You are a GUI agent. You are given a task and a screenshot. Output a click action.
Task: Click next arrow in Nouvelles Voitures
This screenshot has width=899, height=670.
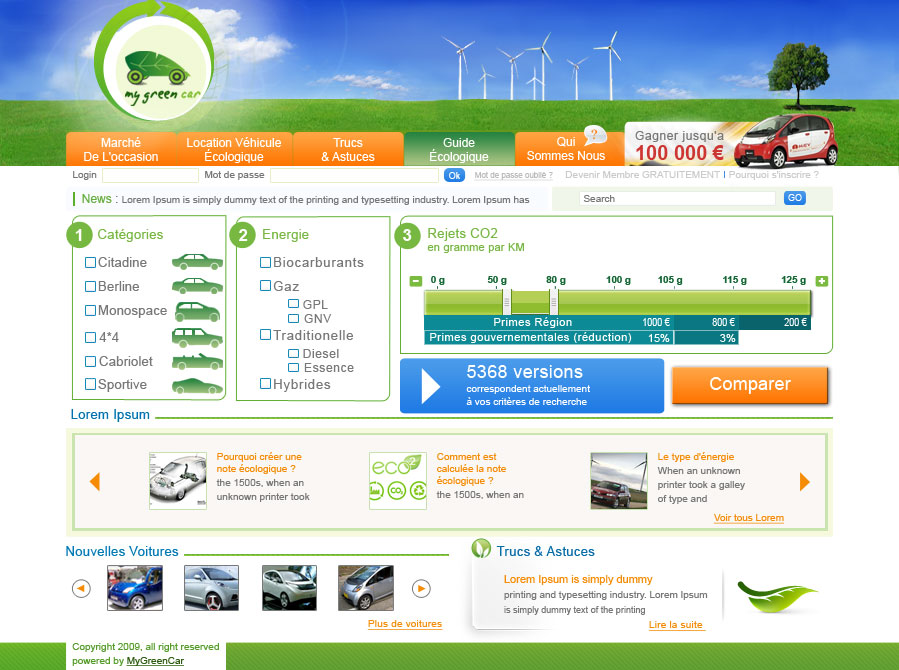tap(422, 589)
